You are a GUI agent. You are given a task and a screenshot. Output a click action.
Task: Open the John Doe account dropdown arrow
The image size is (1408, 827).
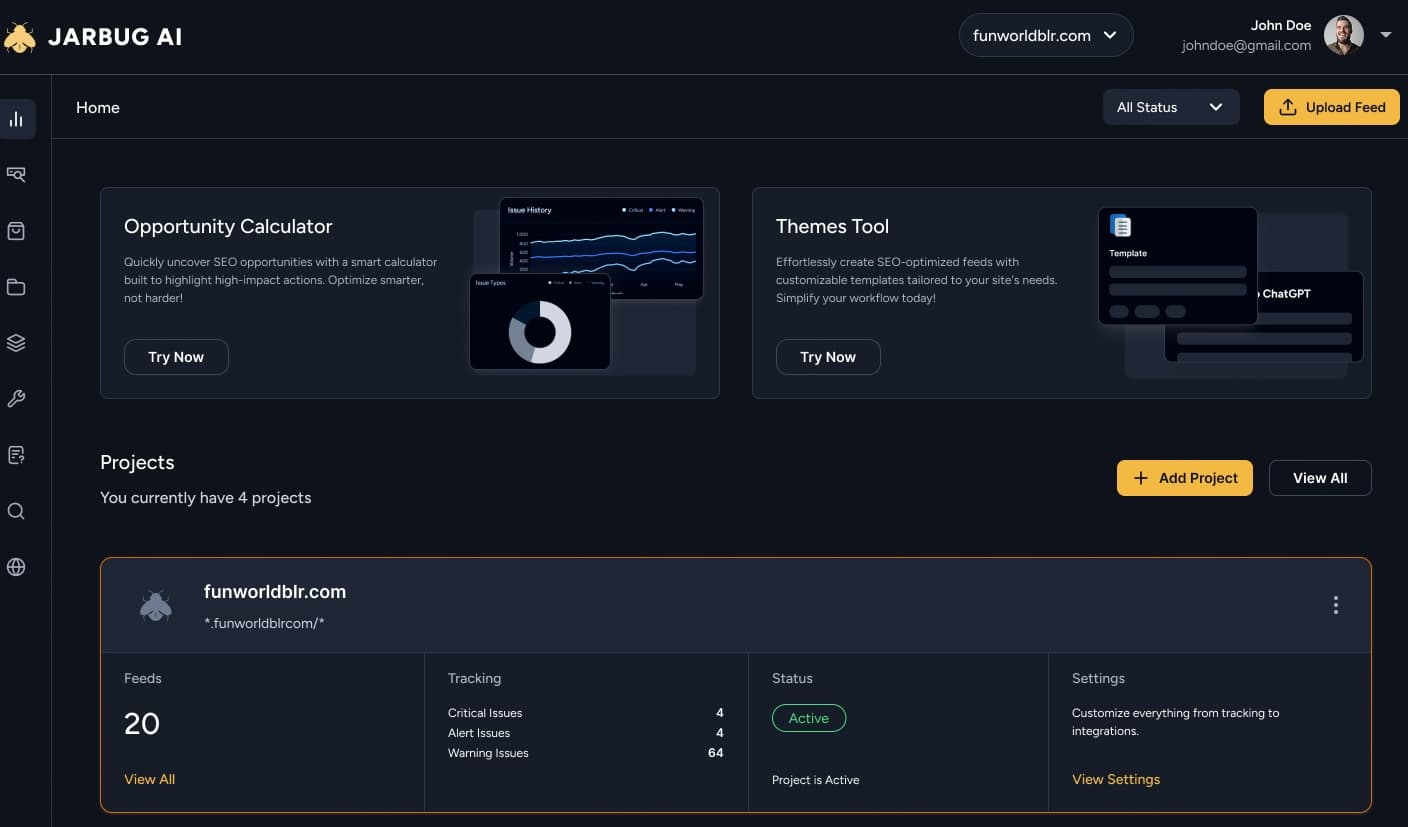(1386, 34)
